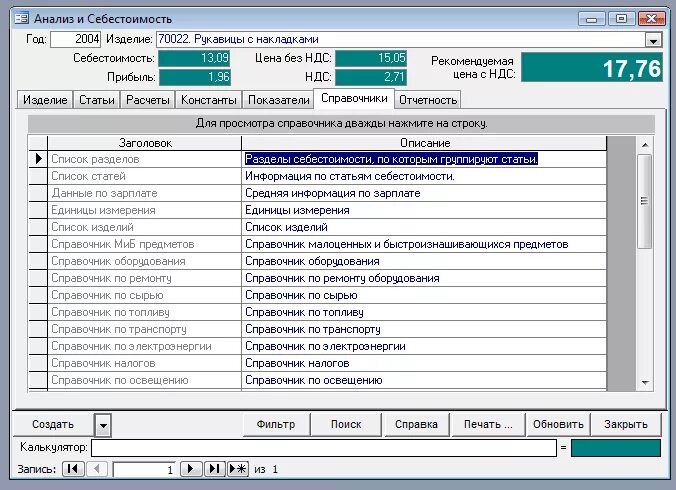Click the Фильтр button
This screenshot has width=676, height=490.
(x=276, y=424)
